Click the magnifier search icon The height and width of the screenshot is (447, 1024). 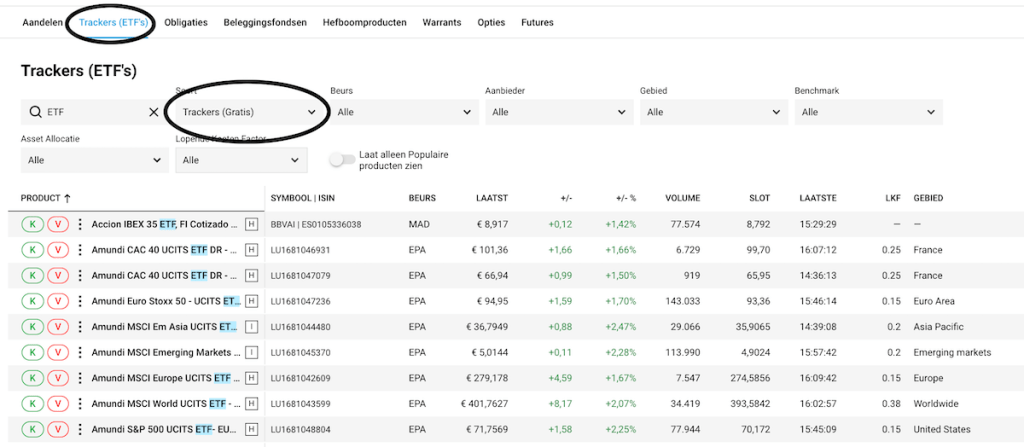[35, 112]
